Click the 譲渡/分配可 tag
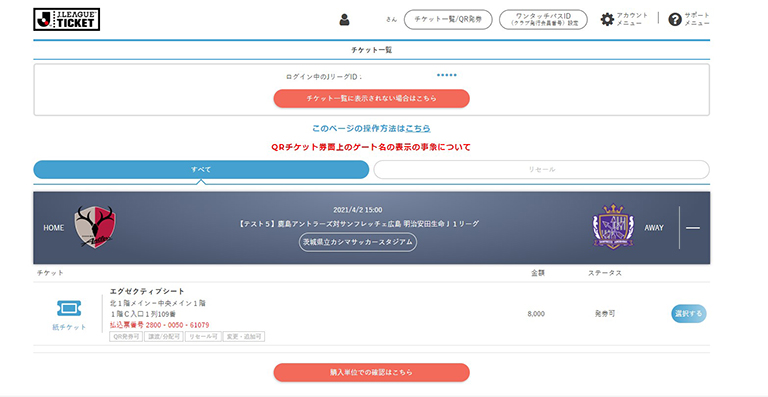Viewport: 768px width, 397px height. [164, 337]
